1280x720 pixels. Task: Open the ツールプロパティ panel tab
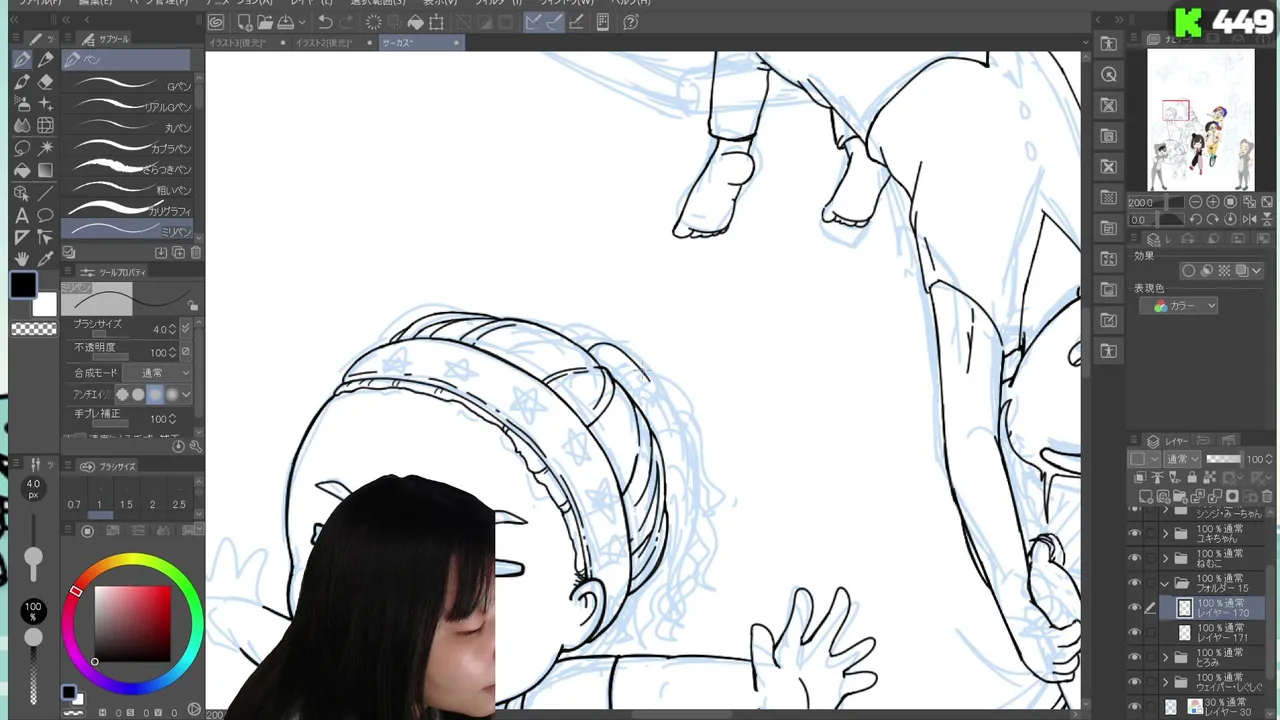(x=114, y=272)
